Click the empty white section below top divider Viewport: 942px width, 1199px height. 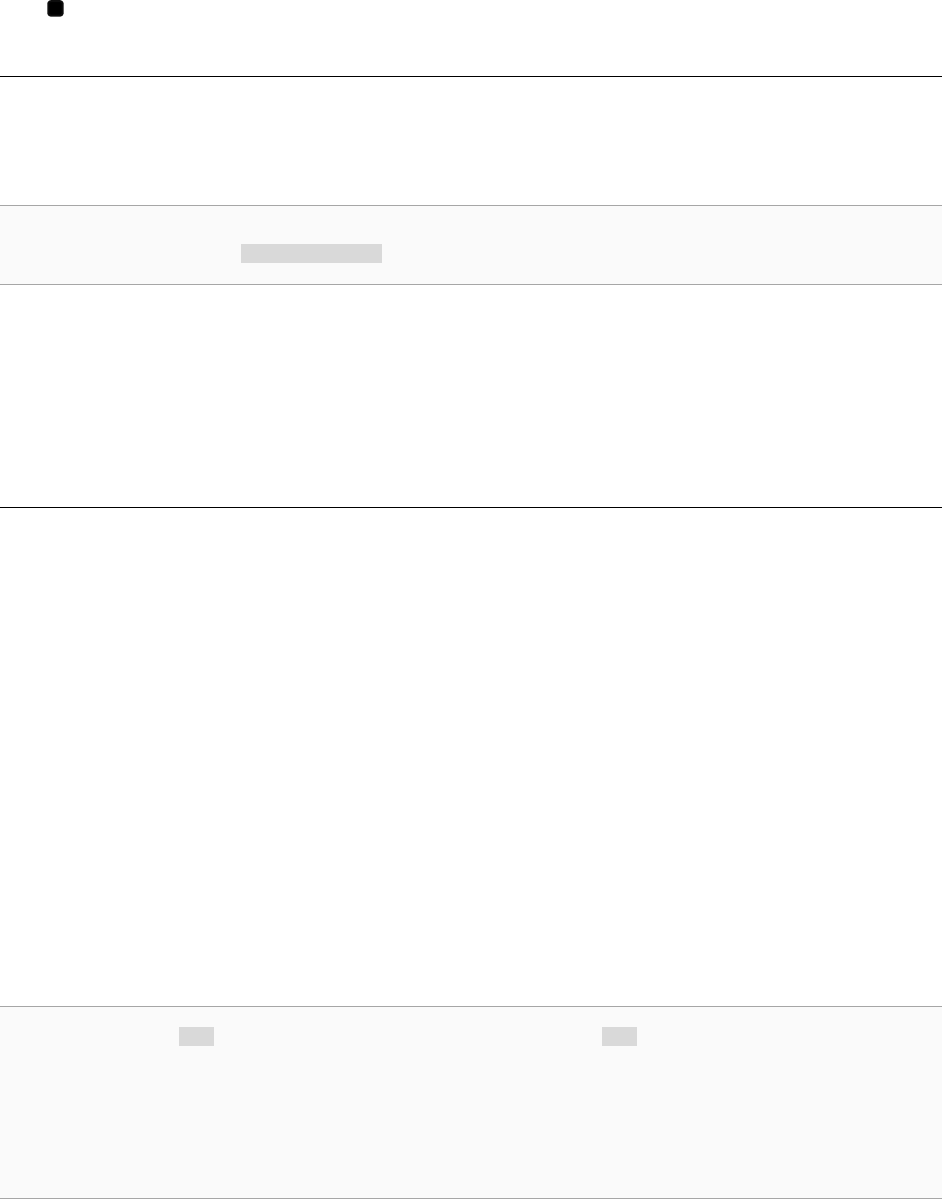click(471, 141)
